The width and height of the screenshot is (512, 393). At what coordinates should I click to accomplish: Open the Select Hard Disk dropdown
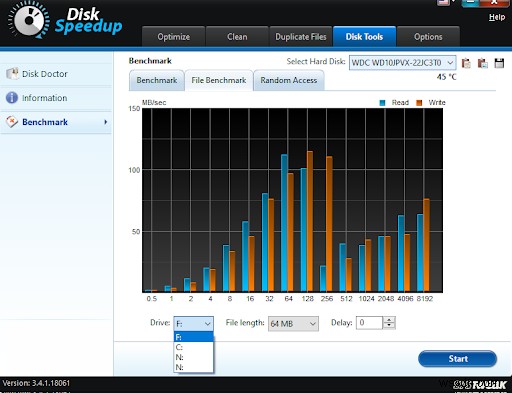pyautogui.click(x=403, y=63)
